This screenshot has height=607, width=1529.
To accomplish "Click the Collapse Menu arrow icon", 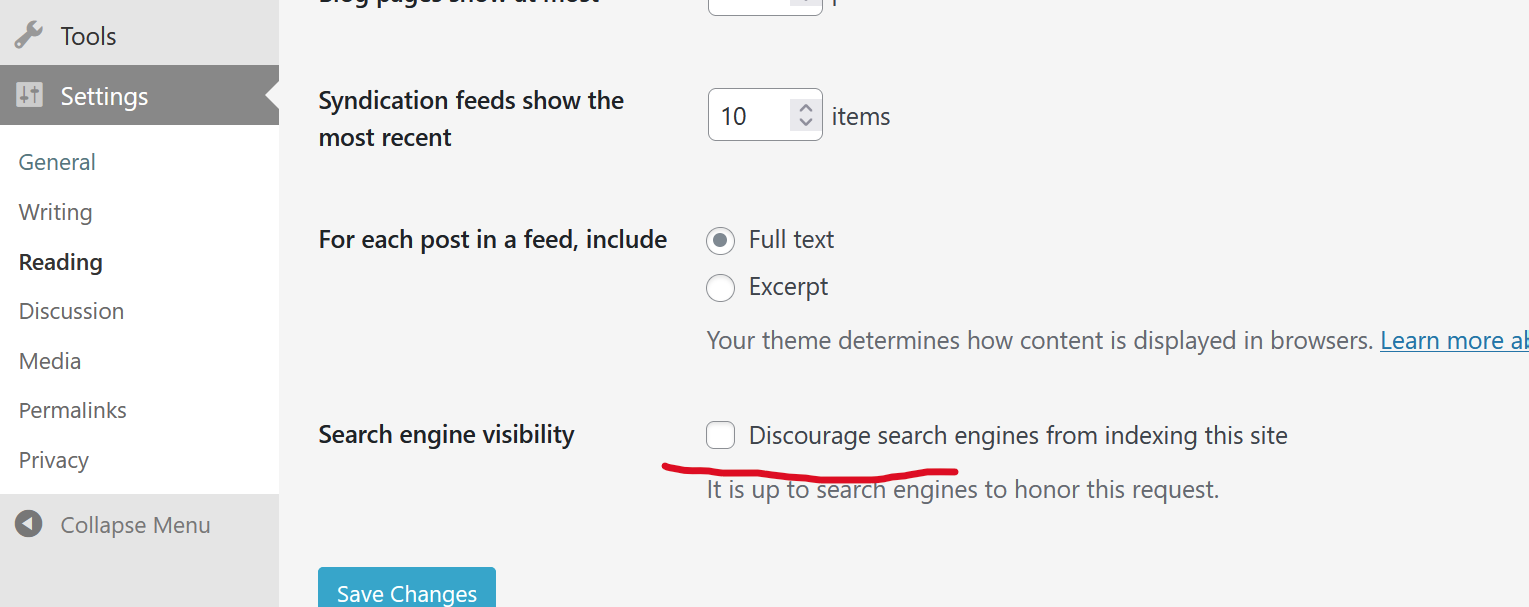I will tap(29, 525).
